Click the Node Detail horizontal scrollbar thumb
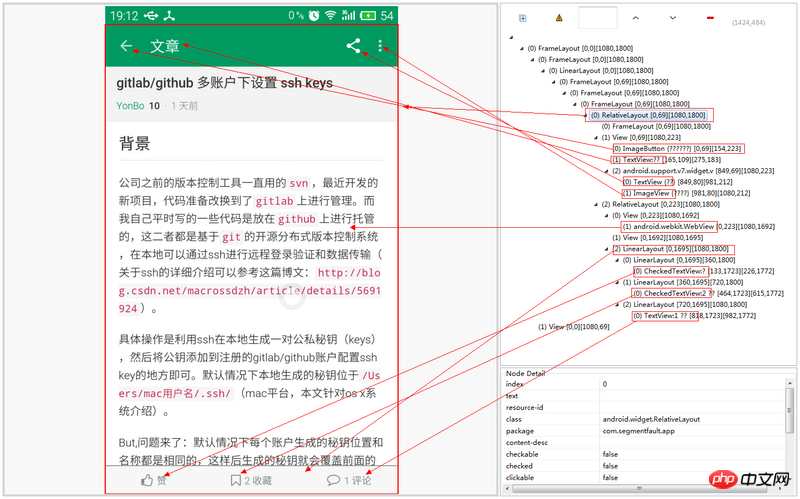The image size is (800, 499). [x=640, y=489]
